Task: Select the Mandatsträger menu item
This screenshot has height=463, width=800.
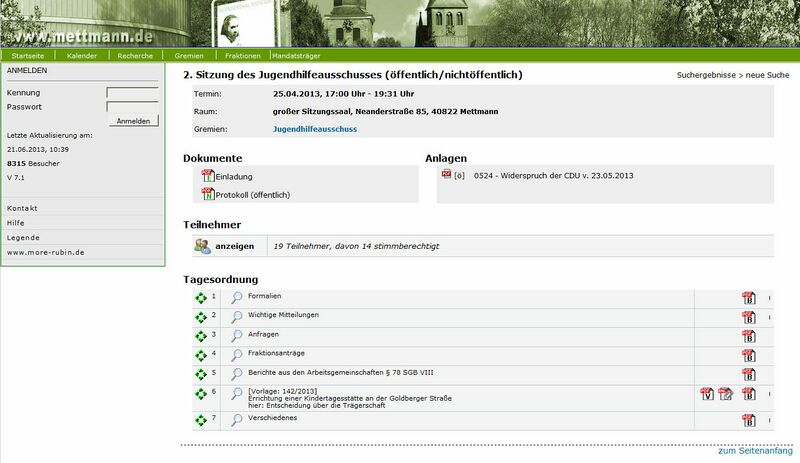Action: [297, 56]
